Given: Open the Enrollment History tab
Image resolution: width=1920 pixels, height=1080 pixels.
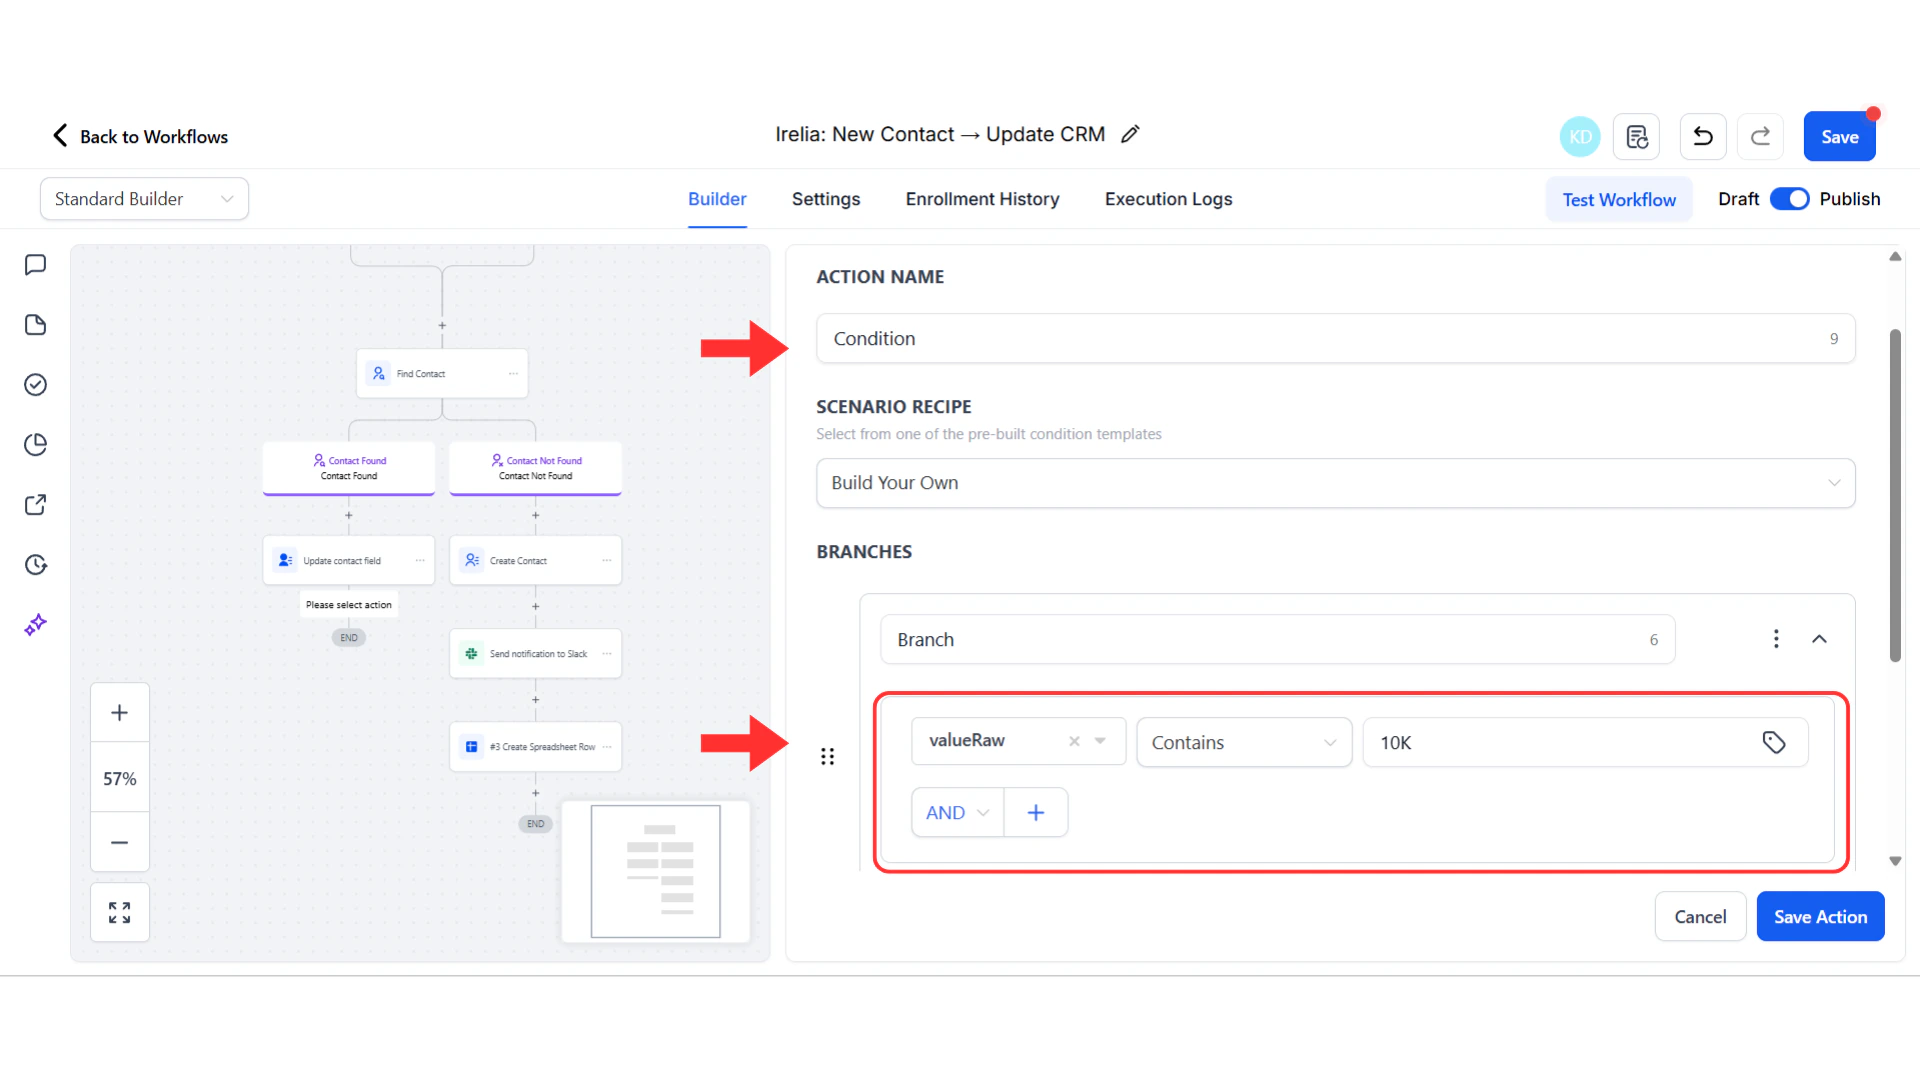Looking at the screenshot, I should [982, 199].
